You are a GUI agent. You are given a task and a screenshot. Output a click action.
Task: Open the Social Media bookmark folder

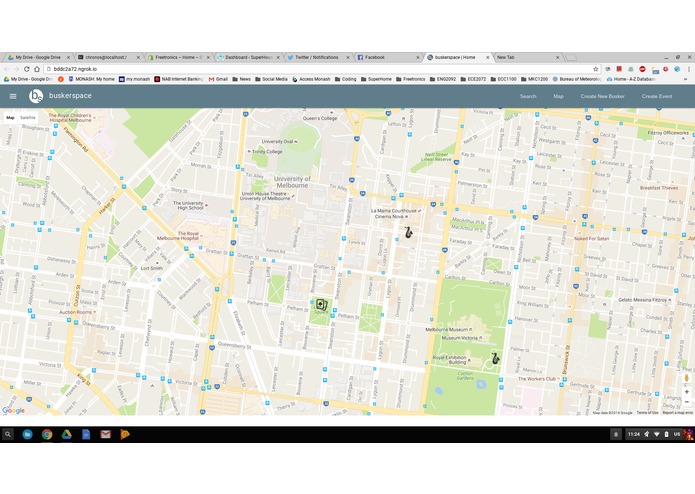(271, 79)
